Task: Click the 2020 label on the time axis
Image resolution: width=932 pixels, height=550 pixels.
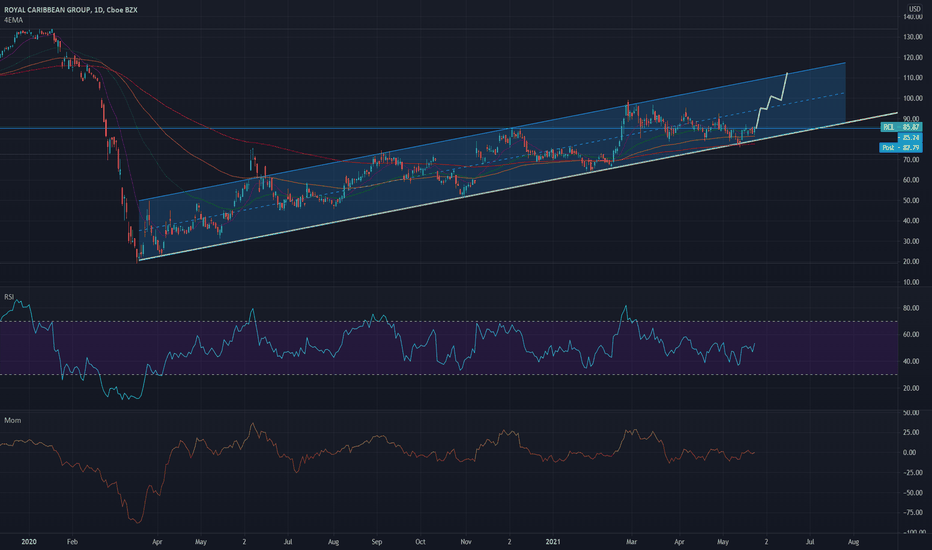Action: [x=29, y=542]
